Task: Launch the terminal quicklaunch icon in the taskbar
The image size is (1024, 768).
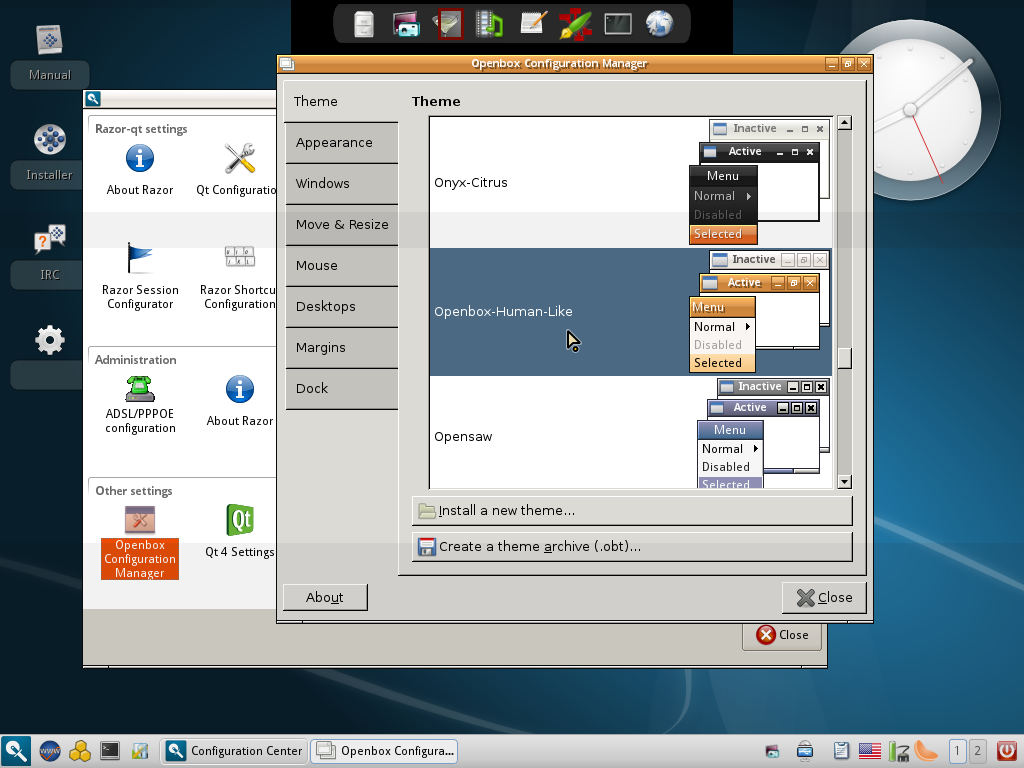Action: [110, 751]
